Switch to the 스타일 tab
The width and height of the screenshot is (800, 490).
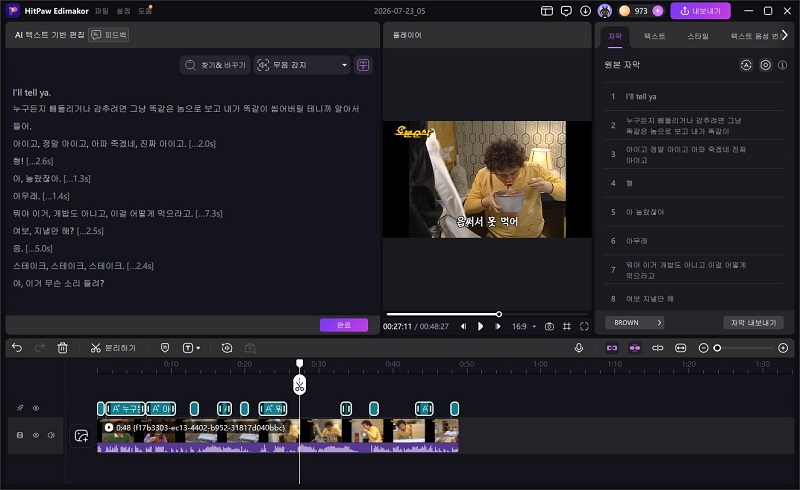tap(697, 36)
